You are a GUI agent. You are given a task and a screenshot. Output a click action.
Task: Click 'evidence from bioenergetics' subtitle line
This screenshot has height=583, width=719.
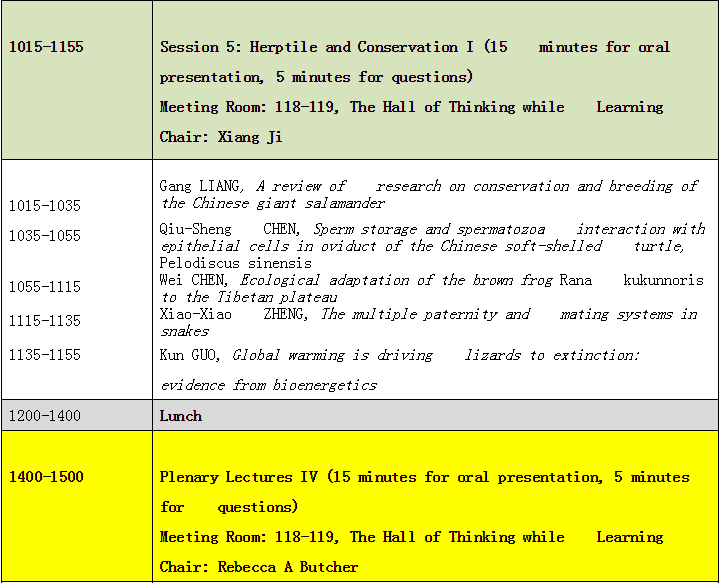click(269, 385)
